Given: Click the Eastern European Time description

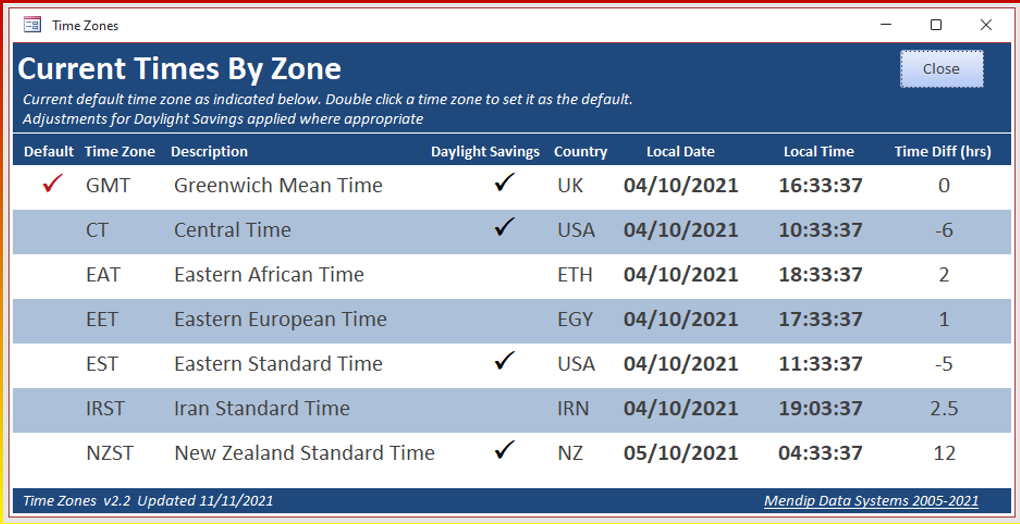Looking at the screenshot, I should coord(280,319).
